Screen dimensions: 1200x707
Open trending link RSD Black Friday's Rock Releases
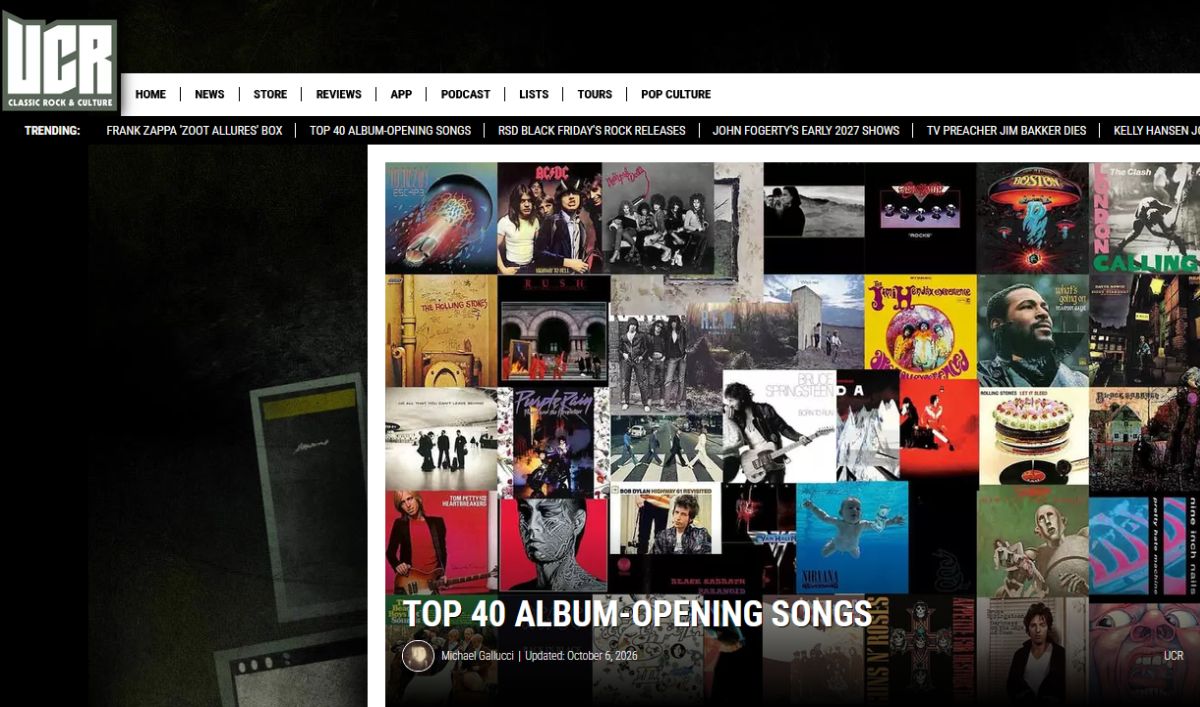592,130
